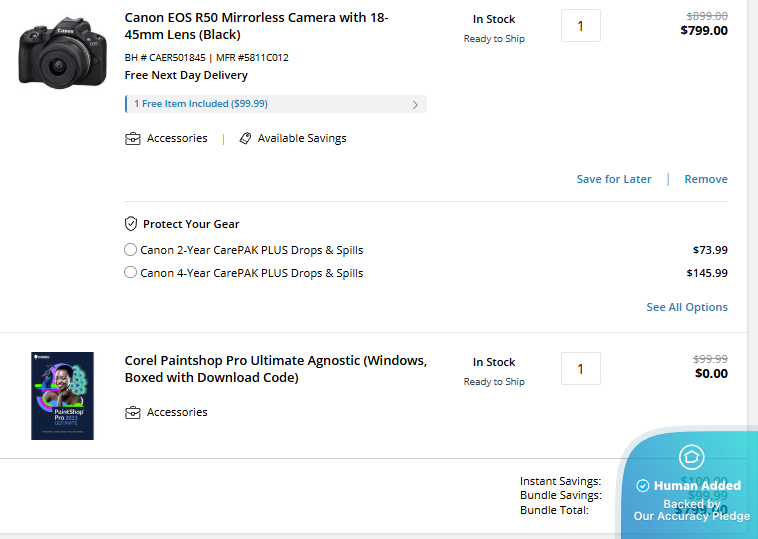Click the Corel Paintshop quantity field
The height and width of the screenshot is (539, 758).
580,369
